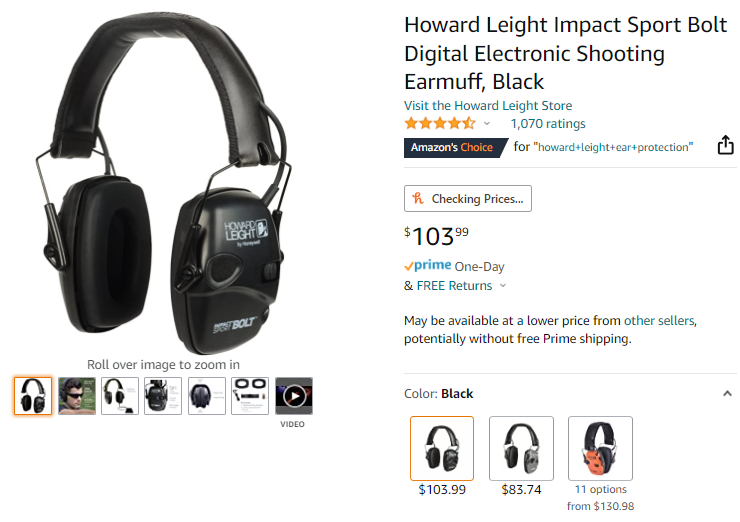This screenshot has height=522, width=740.
Task: Open the star rating breakdown arrow
Action: tap(487, 124)
